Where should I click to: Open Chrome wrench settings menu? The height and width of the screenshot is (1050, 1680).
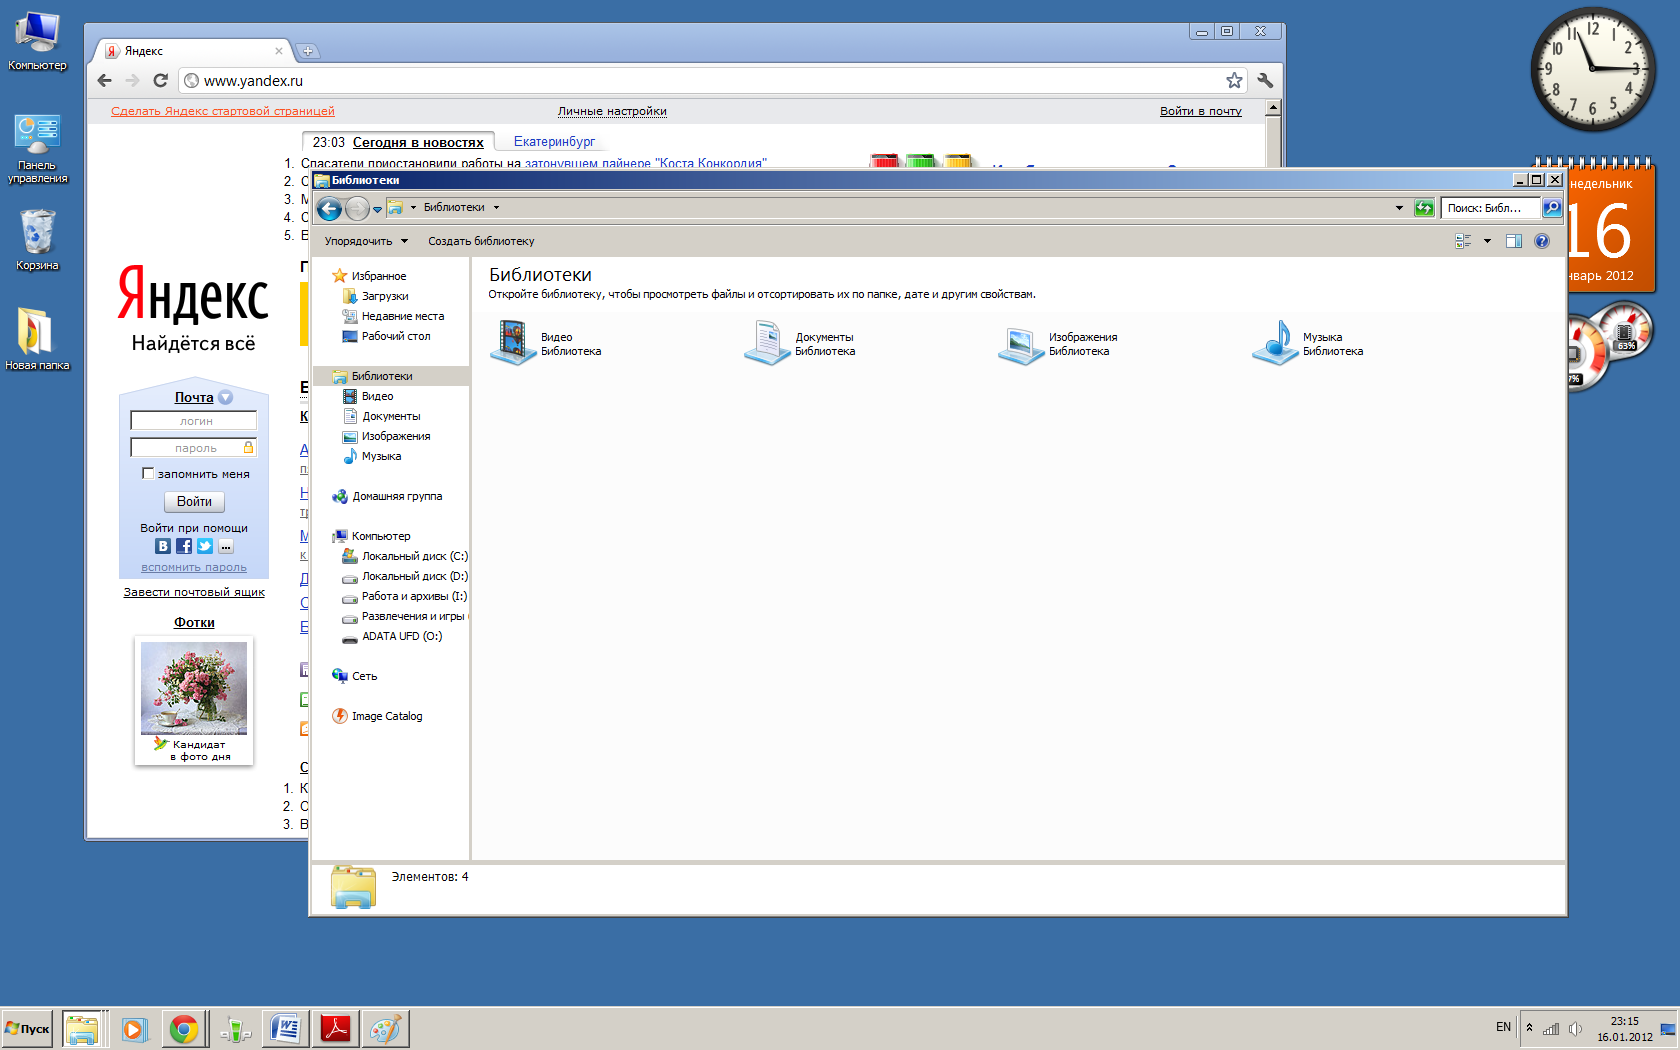tap(1265, 80)
